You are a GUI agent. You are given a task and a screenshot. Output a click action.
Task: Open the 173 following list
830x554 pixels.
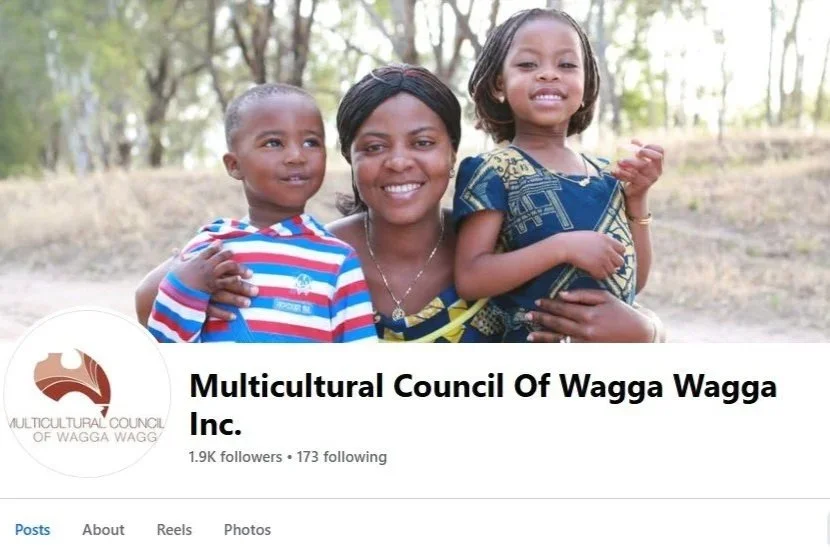pyautogui.click(x=341, y=457)
